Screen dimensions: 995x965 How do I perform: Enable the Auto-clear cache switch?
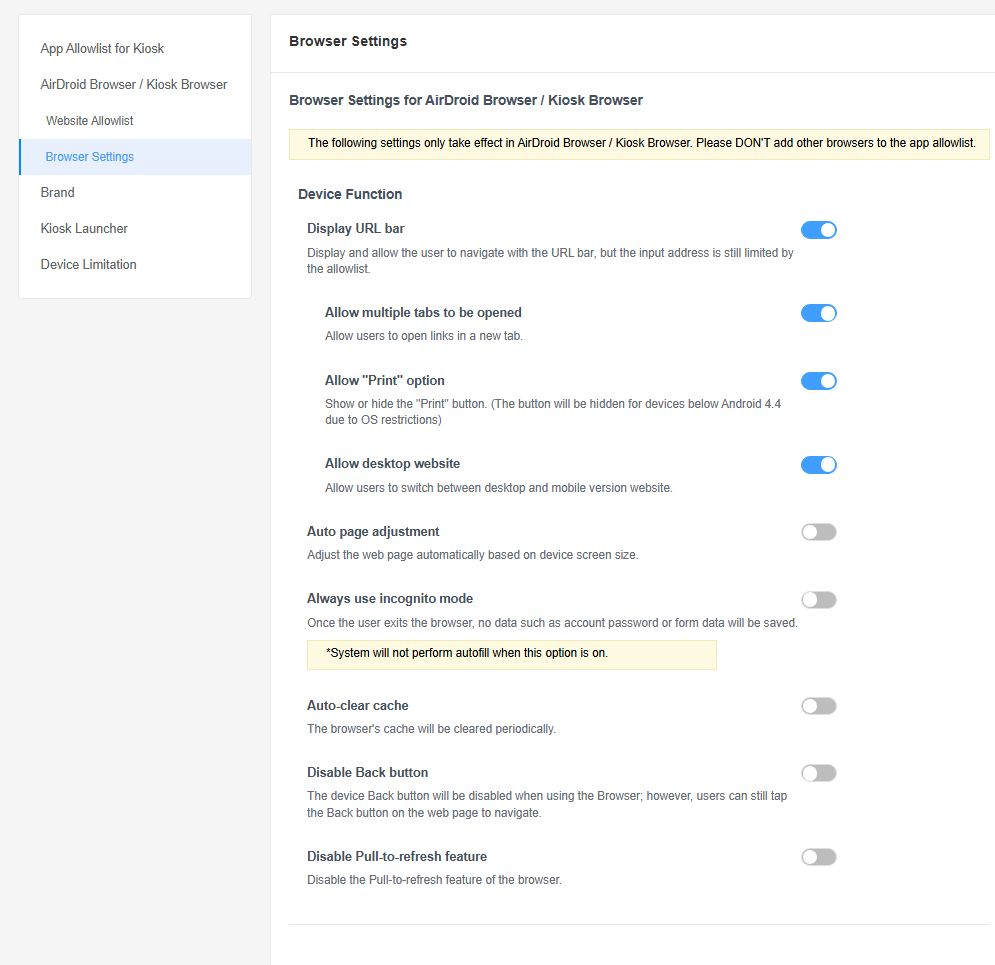point(818,705)
